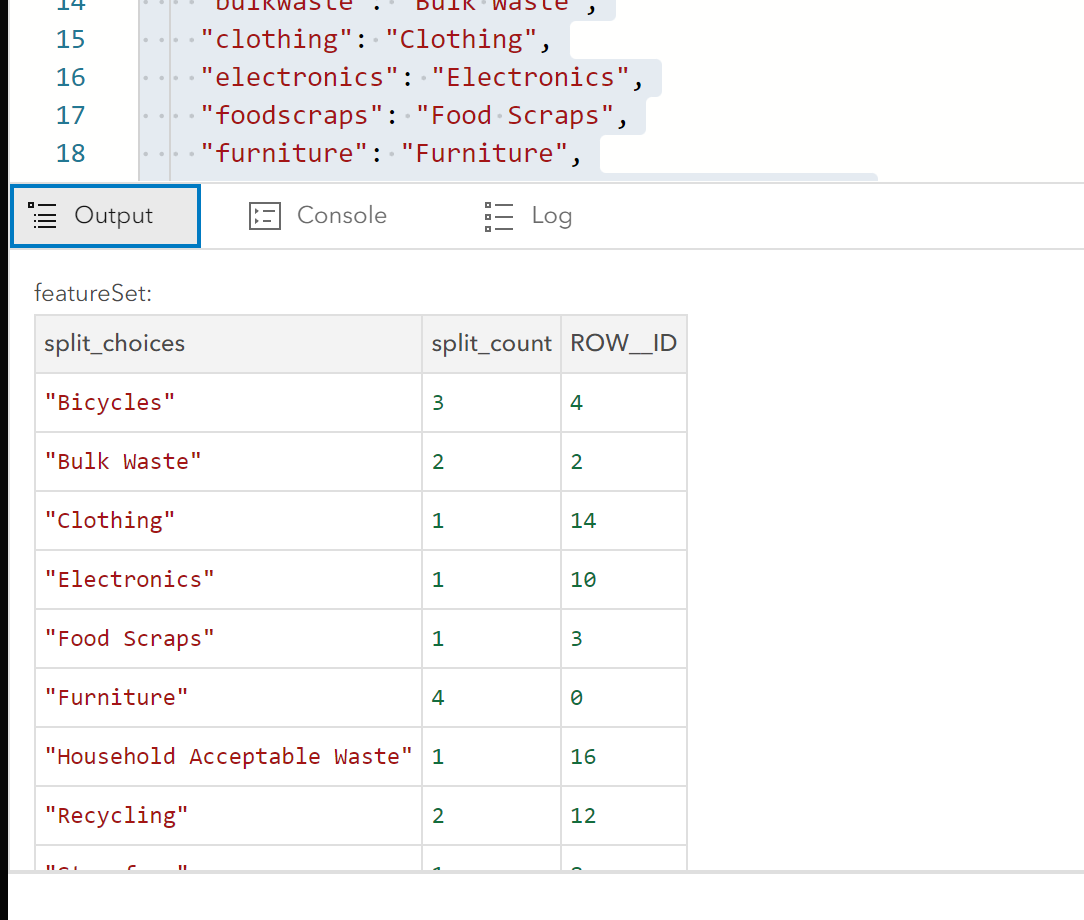
Task: Click the split_choices column header
Action: (x=114, y=344)
